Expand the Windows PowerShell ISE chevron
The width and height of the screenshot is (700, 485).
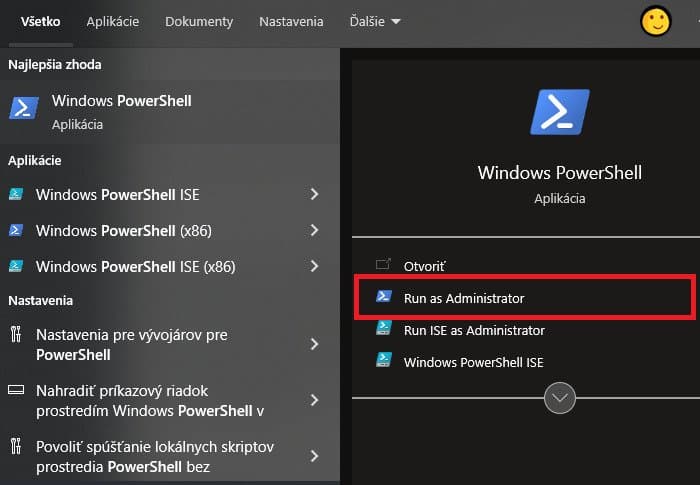[314, 194]
